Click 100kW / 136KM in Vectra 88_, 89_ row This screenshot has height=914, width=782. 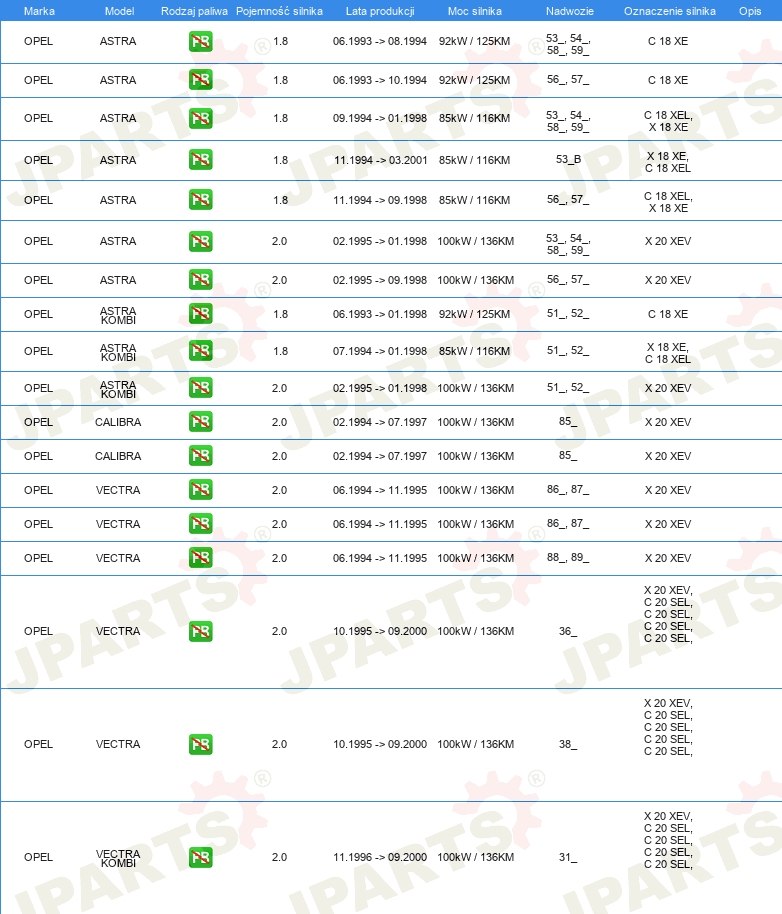tap(475, 558)
